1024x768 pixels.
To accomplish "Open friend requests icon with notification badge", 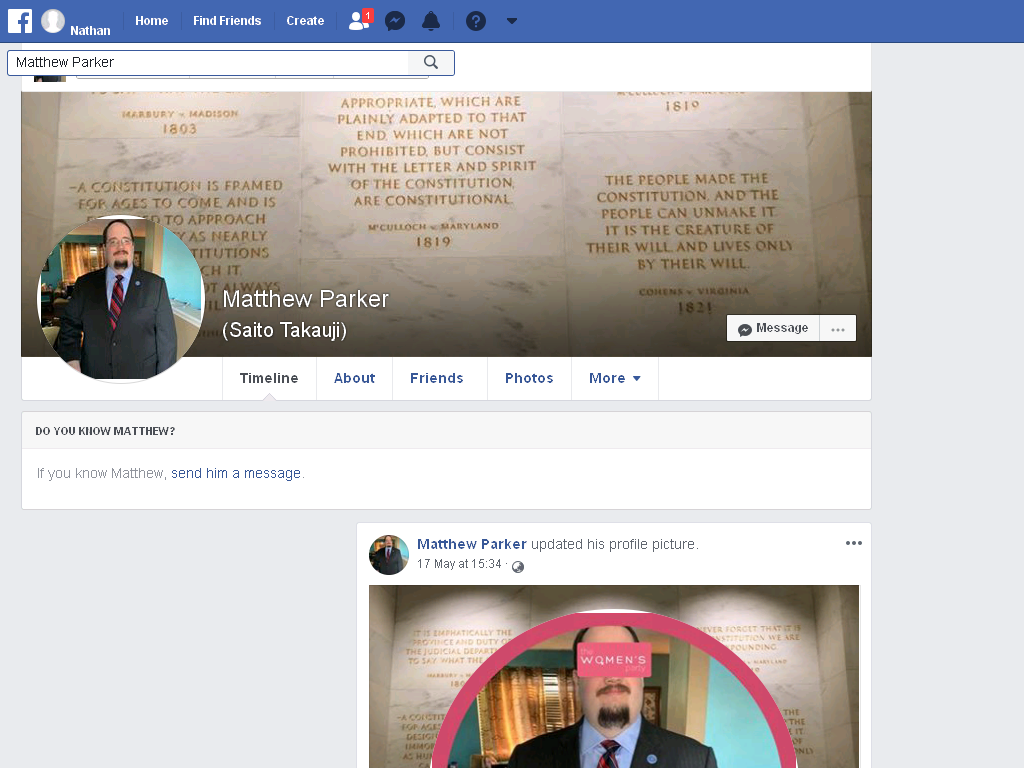I will click(x=360, y=20).
